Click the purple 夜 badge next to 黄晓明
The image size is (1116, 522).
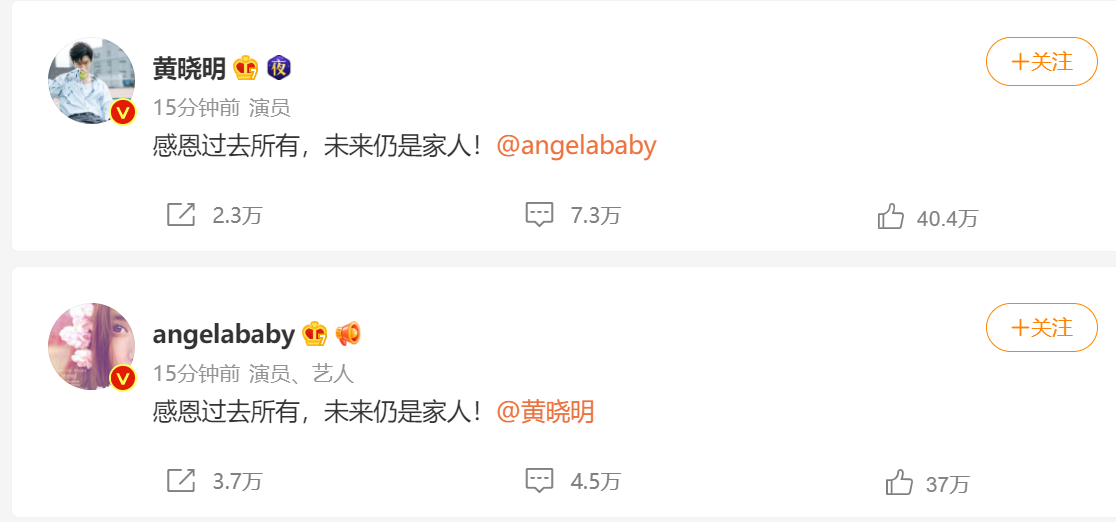point(278,68)
